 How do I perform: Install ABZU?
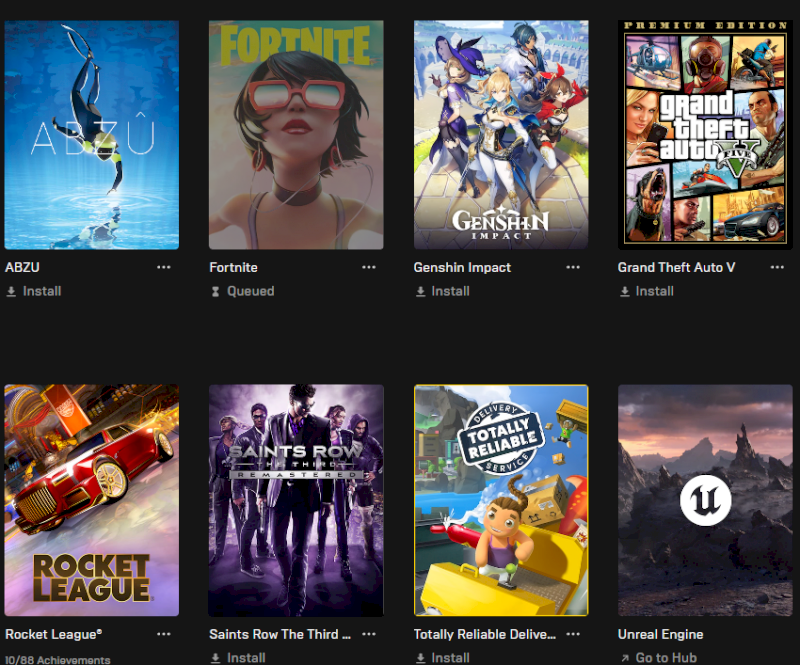(42, 291)
